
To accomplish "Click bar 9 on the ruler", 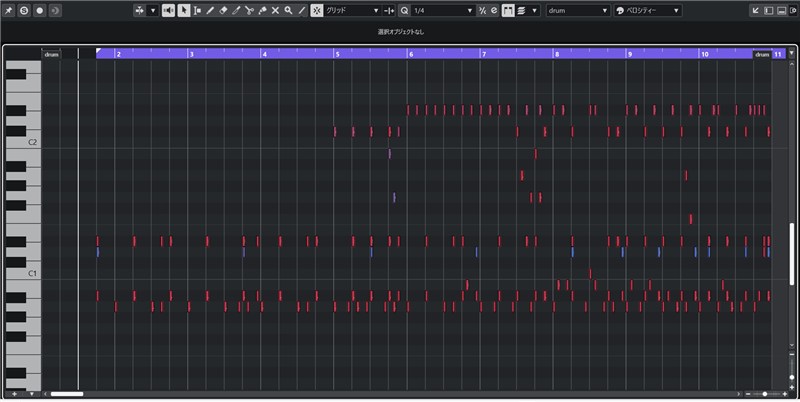I will [x=630, y=54].
